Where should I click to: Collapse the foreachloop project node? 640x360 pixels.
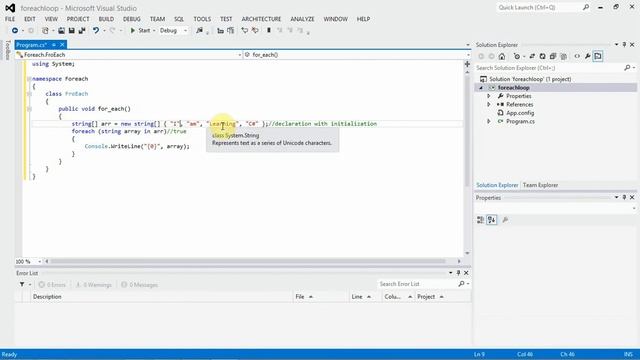click(x=481, y=88)
